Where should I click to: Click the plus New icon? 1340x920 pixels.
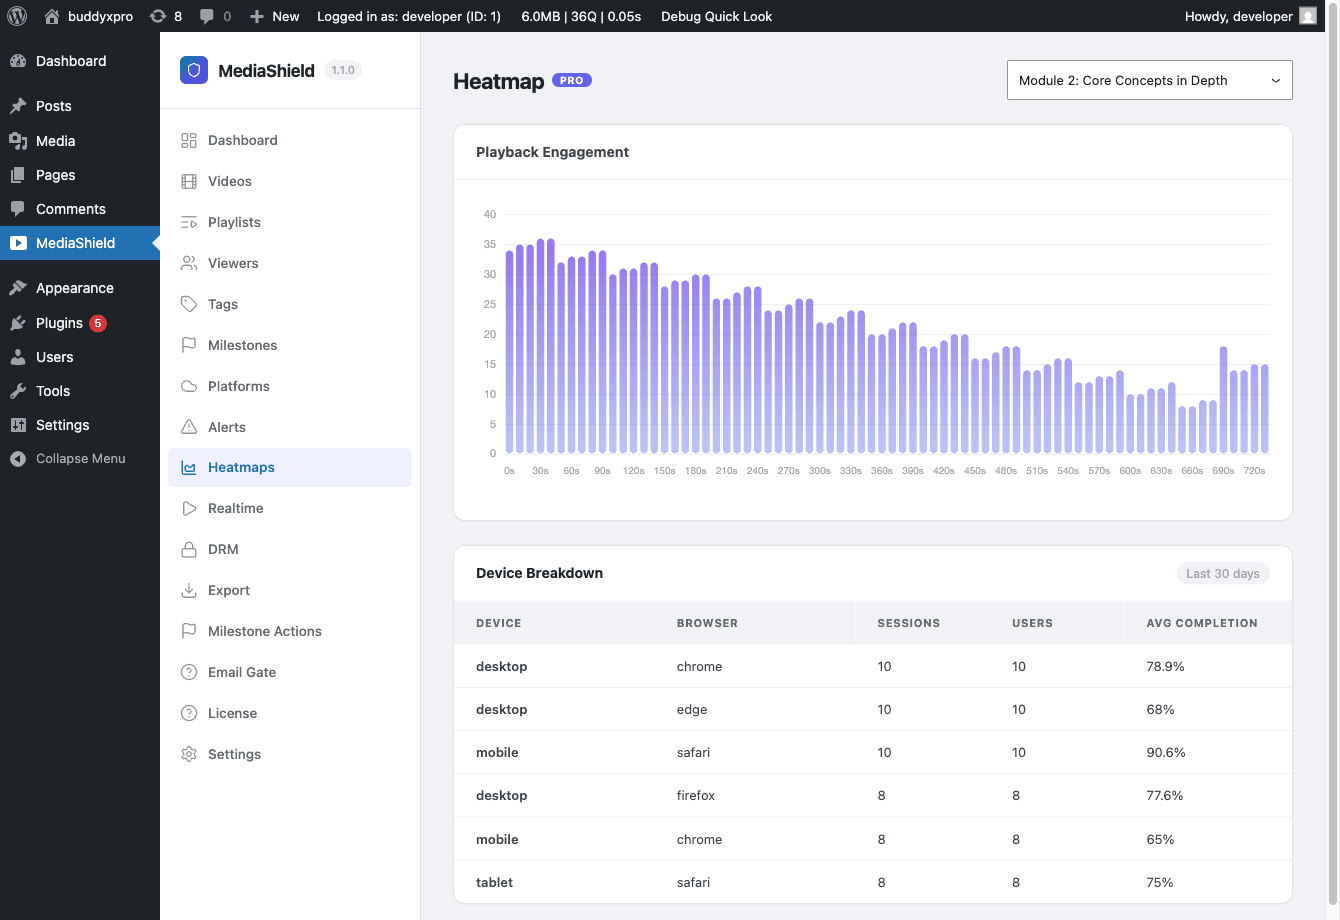257,16
